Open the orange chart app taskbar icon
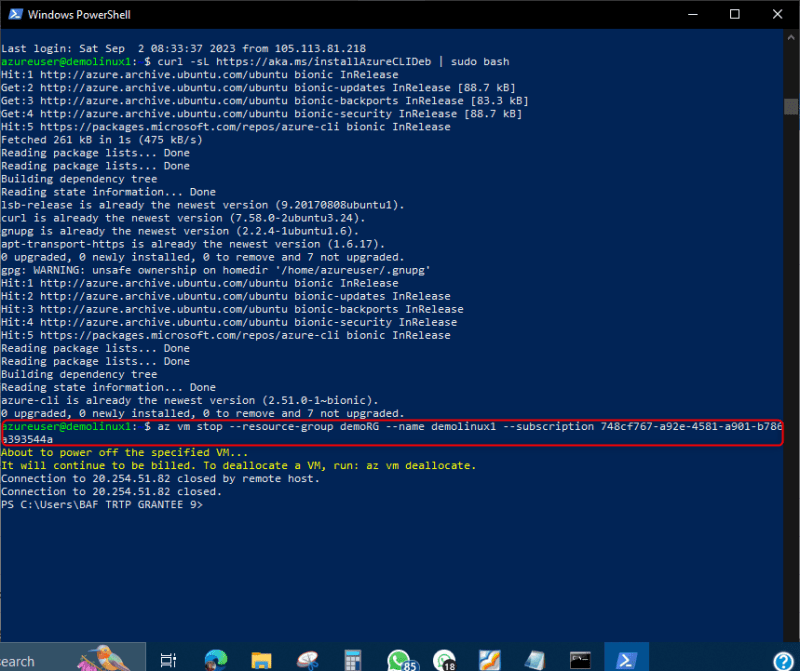The image size is (800, 671). tap(489, 660)
